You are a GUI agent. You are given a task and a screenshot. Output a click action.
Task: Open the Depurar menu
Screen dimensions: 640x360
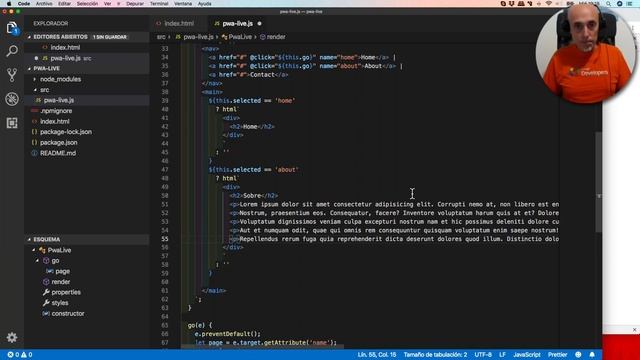tap(135, 4)
